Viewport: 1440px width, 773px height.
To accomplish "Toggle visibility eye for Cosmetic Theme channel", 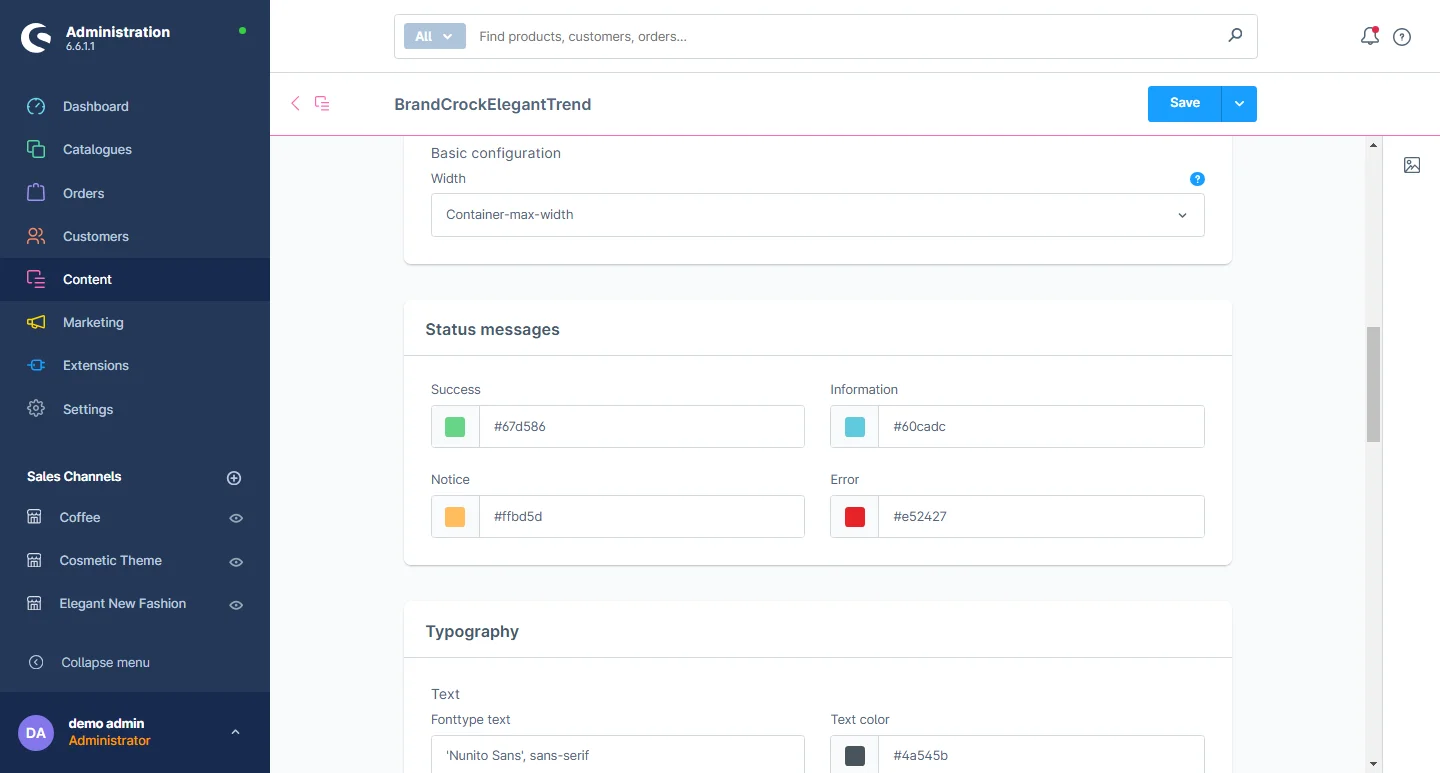I will [236, 562].
